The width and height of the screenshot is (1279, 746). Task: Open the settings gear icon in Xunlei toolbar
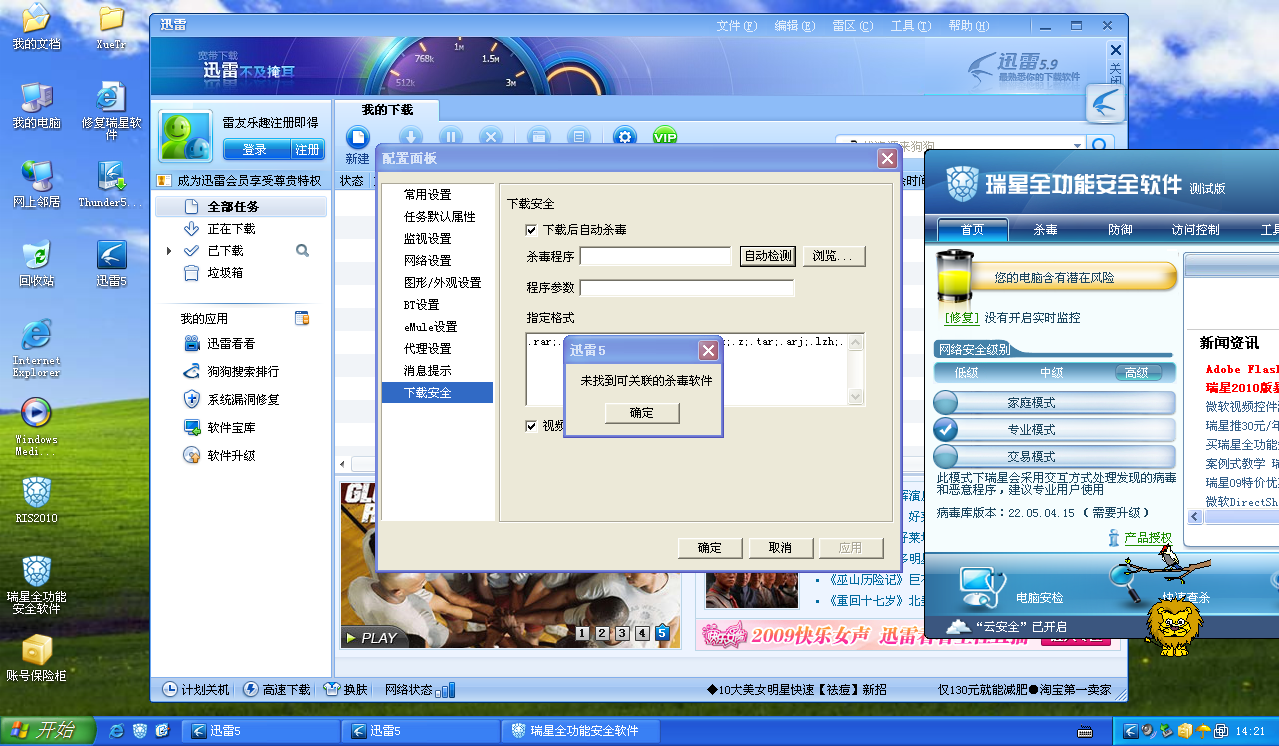point(625,137)
